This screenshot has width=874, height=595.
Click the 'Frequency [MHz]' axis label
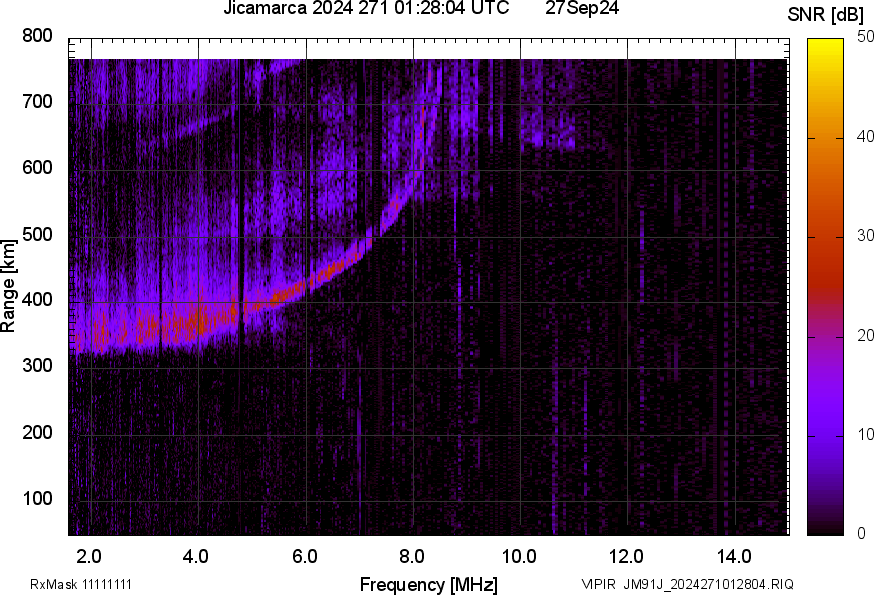click(428, 584)
